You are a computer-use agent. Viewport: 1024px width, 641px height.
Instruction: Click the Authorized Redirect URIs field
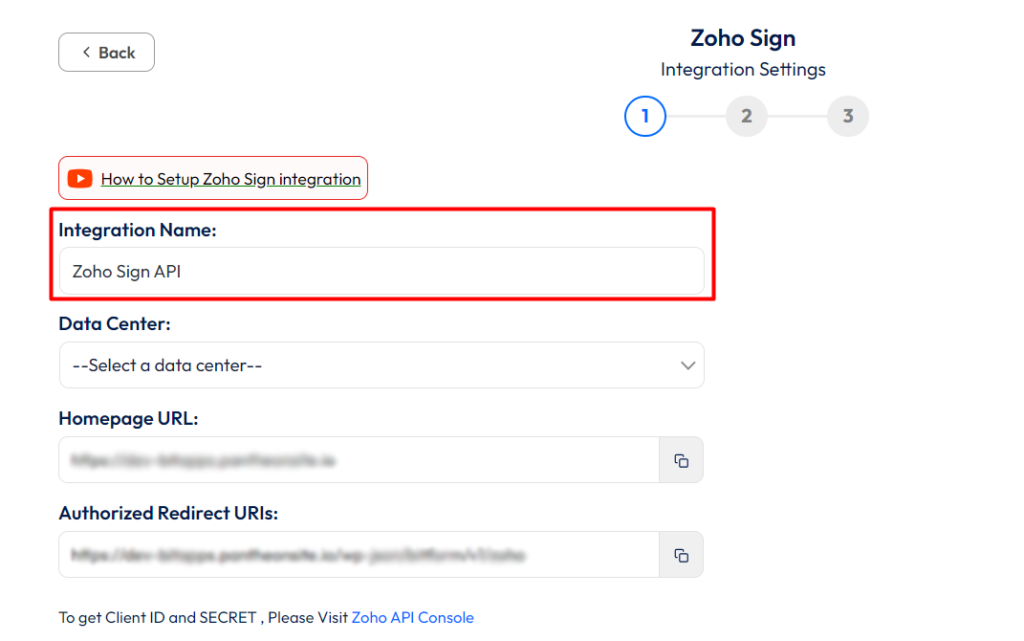(350, 554)
